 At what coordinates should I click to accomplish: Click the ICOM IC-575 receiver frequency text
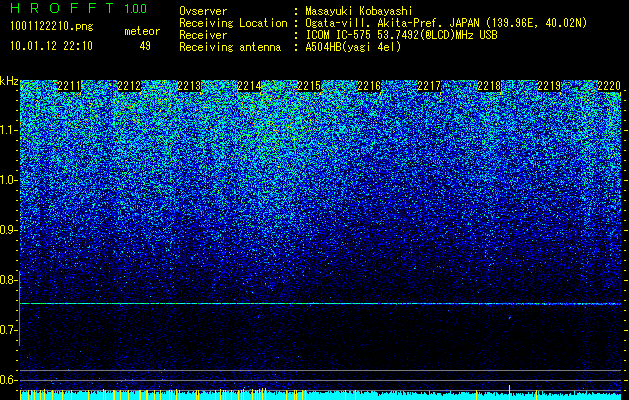coord(401,35)
